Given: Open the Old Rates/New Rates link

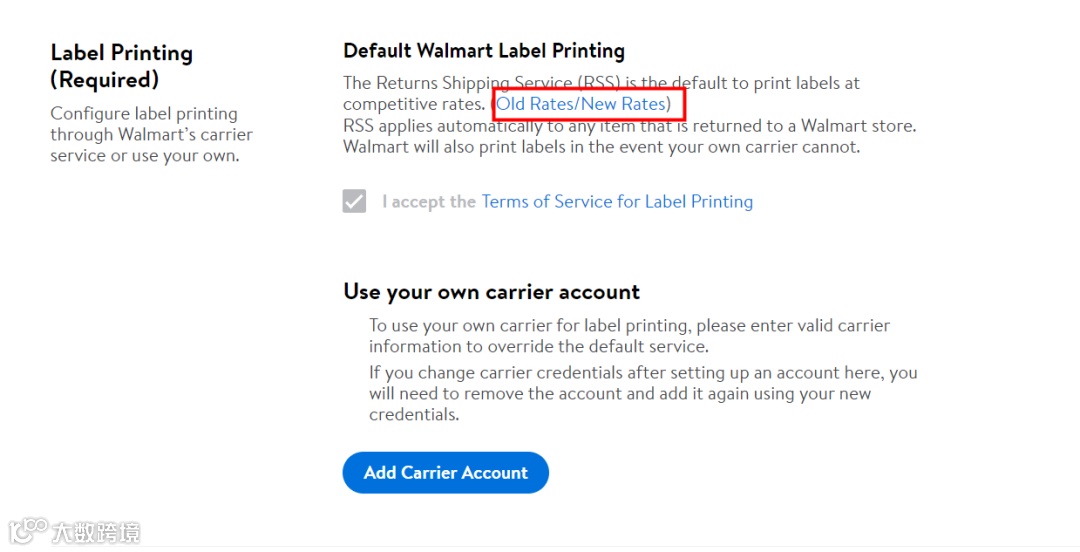Looking at the screenshot, I should pyautogui.click(x=581, y=104).
